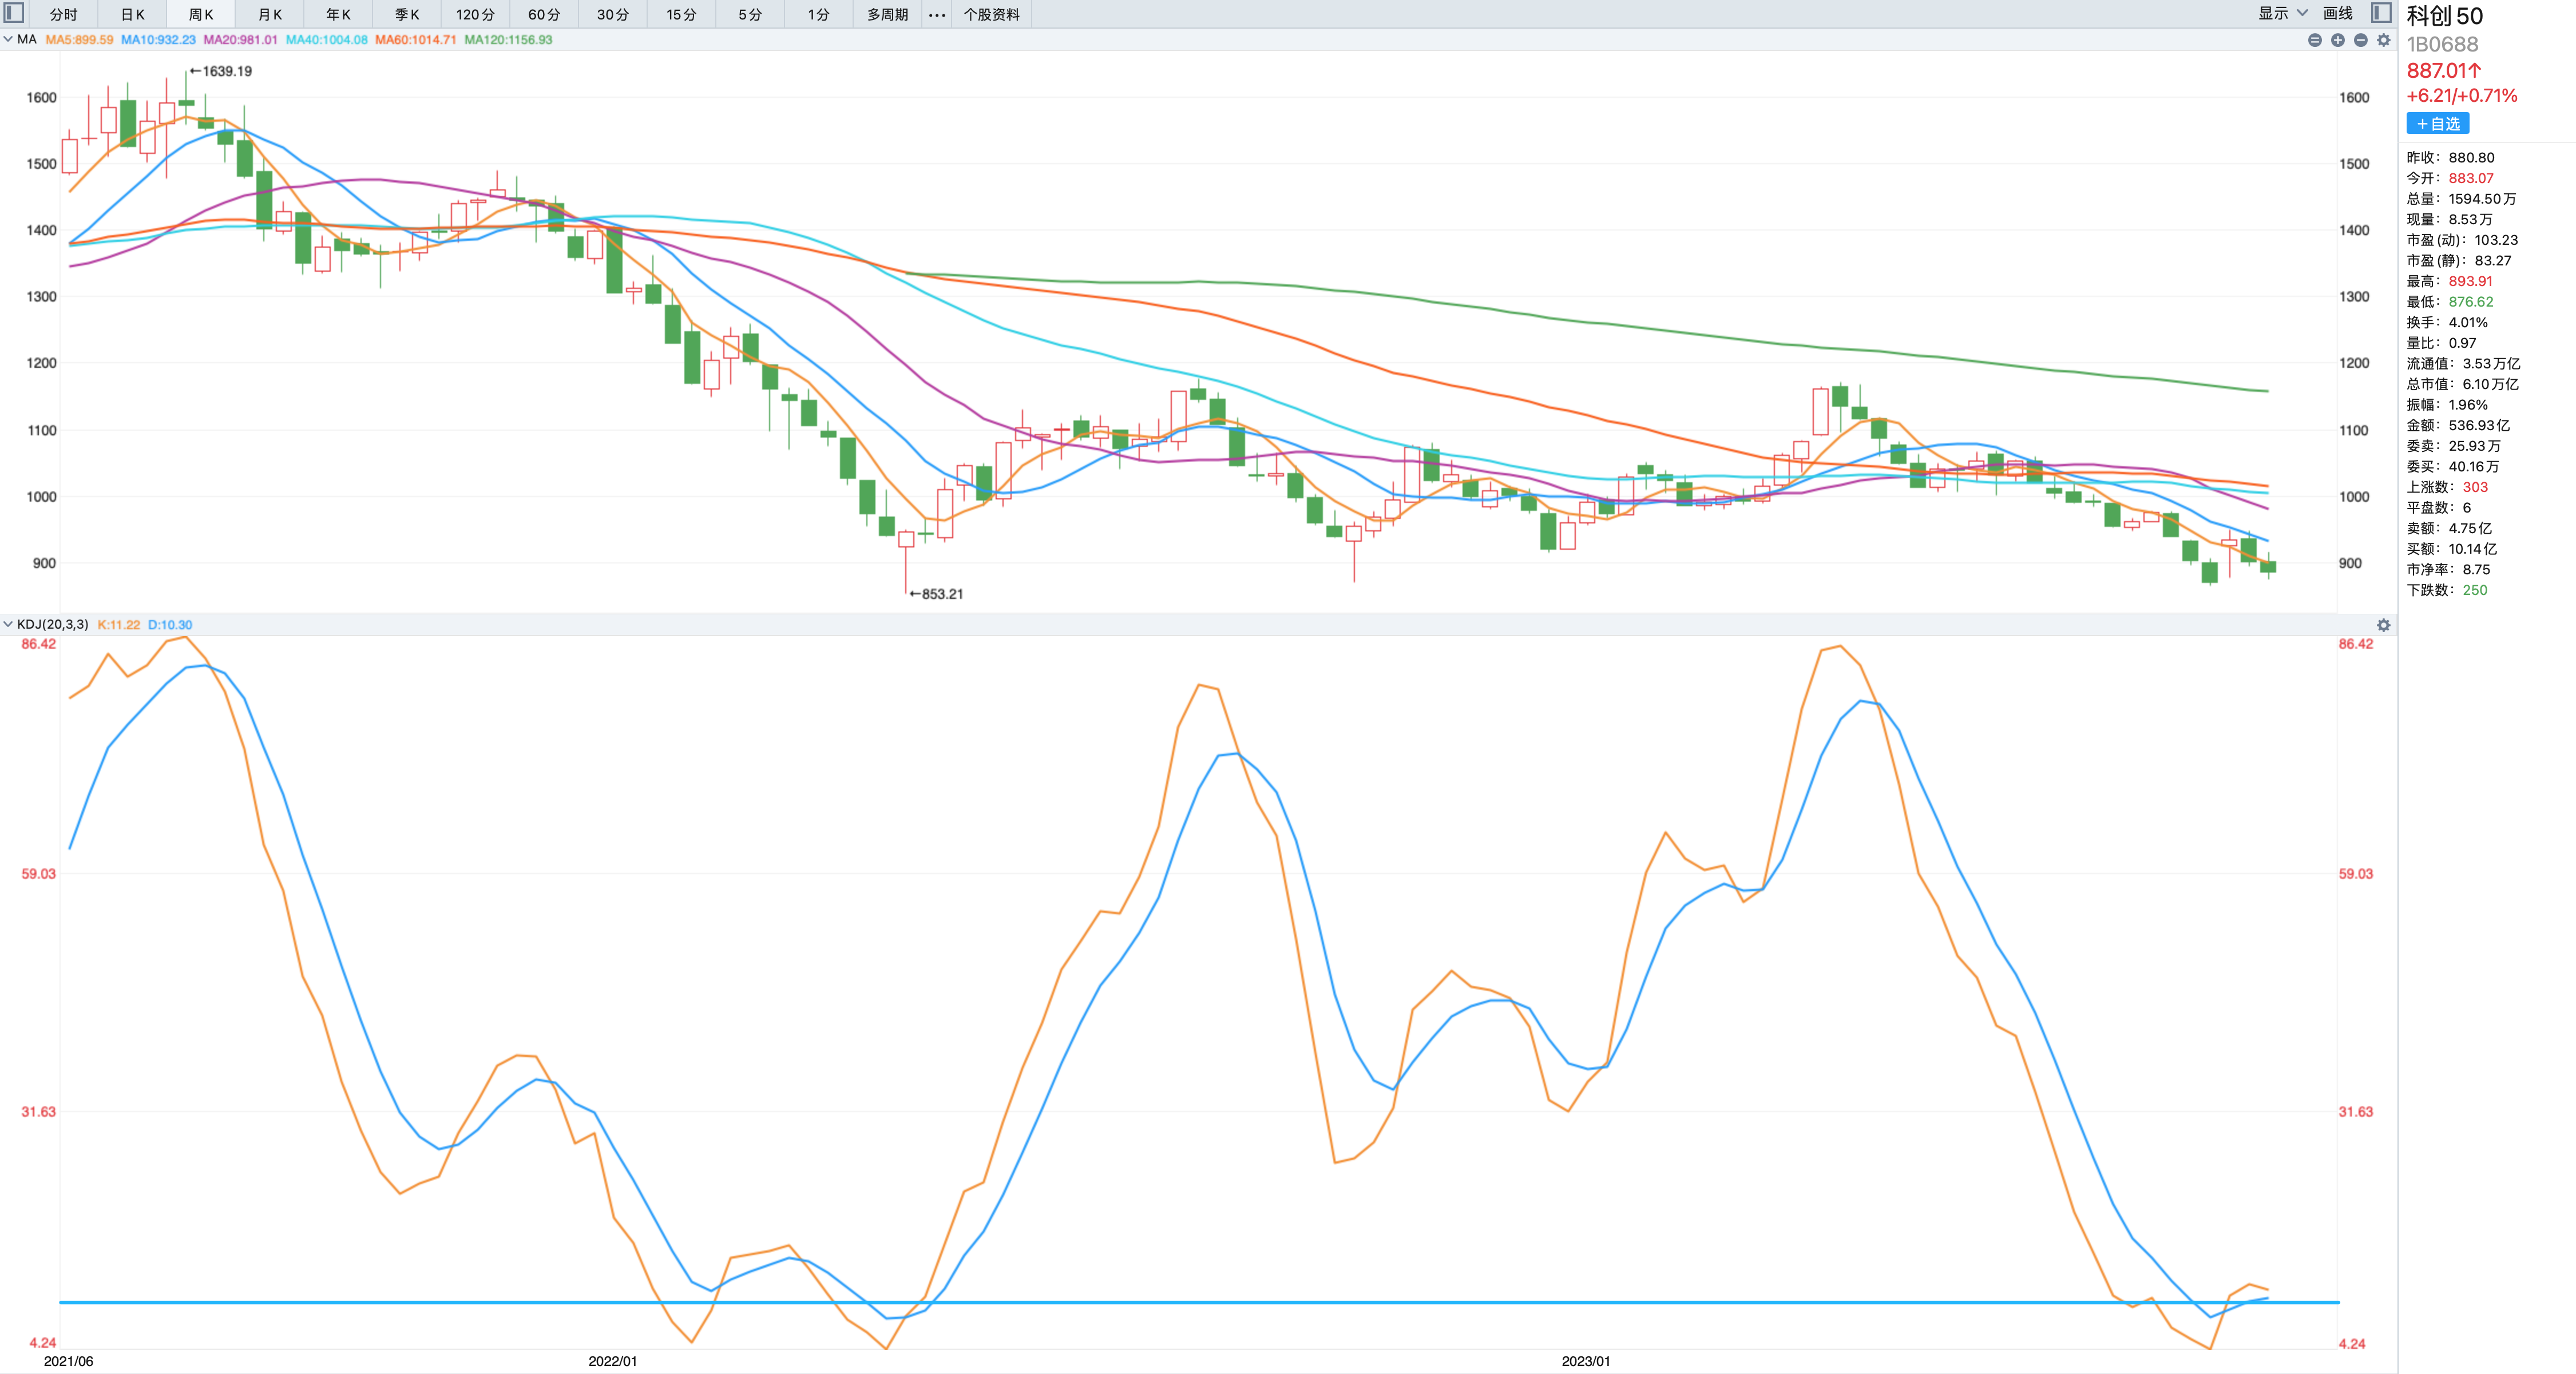Open MA indicator settings gear
Screen dimensions: 2576x1374
(x=2383, y=40)
